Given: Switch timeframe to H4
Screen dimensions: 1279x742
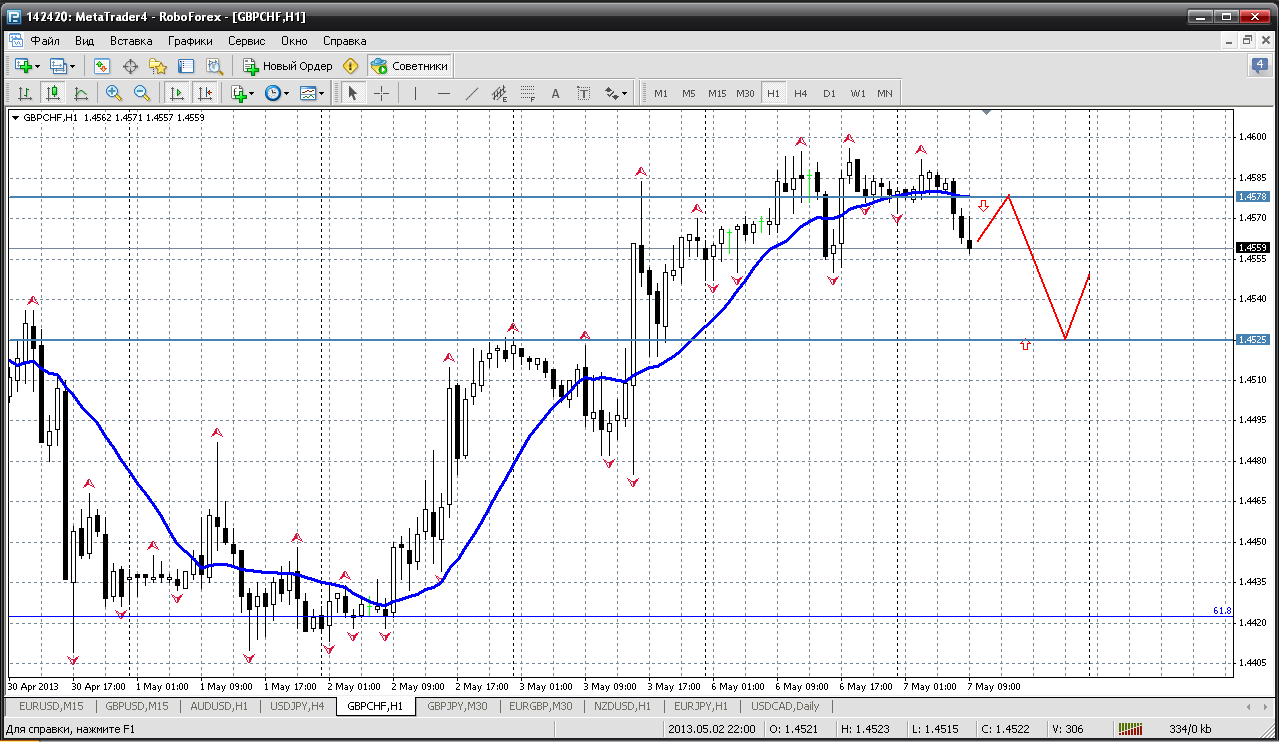Looking at the screenshot, I should pyautogui.click(x=801, y=93).
